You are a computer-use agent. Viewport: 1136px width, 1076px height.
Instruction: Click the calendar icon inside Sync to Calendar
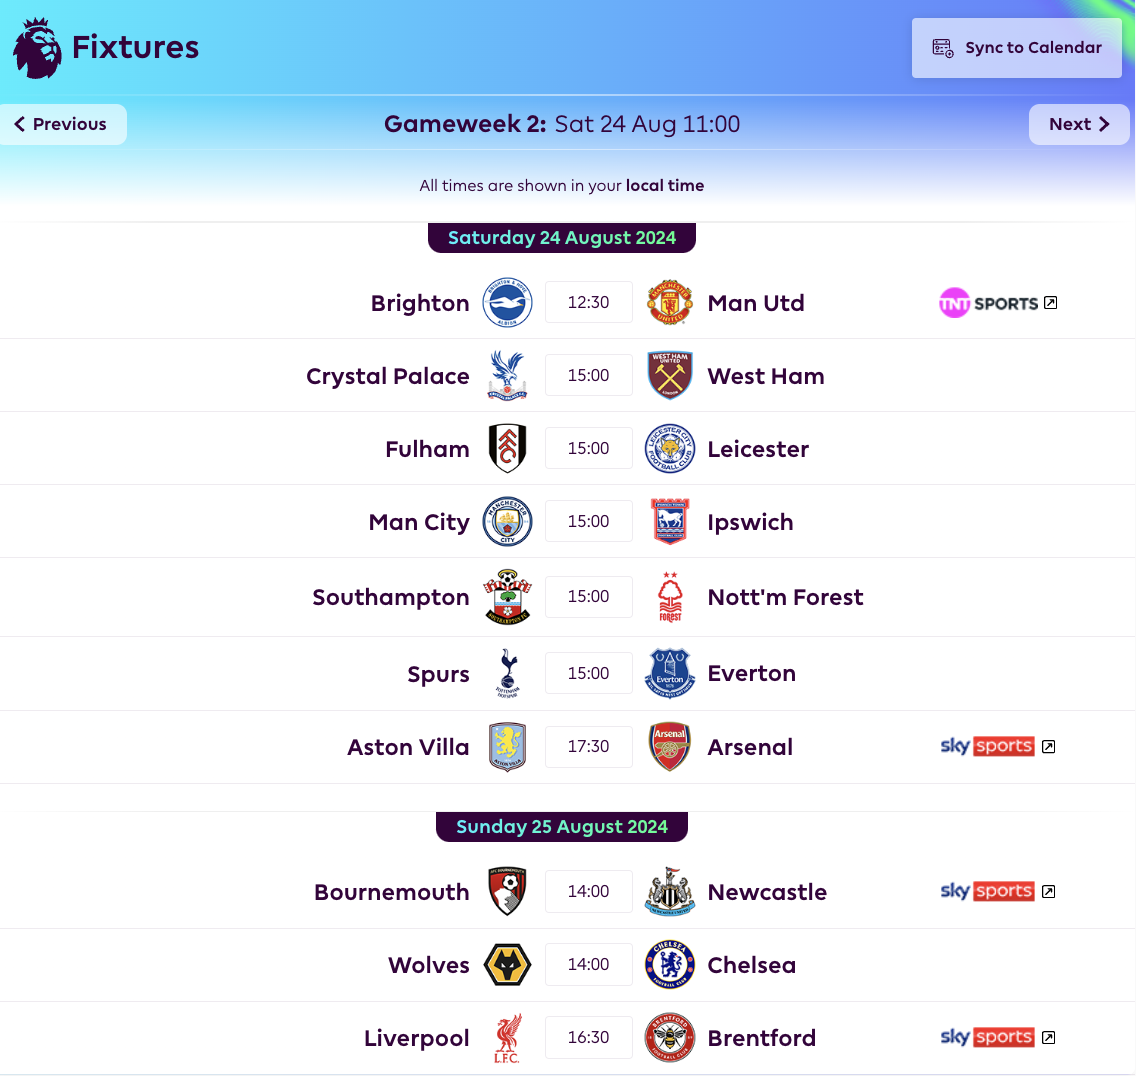click(940, 47)
